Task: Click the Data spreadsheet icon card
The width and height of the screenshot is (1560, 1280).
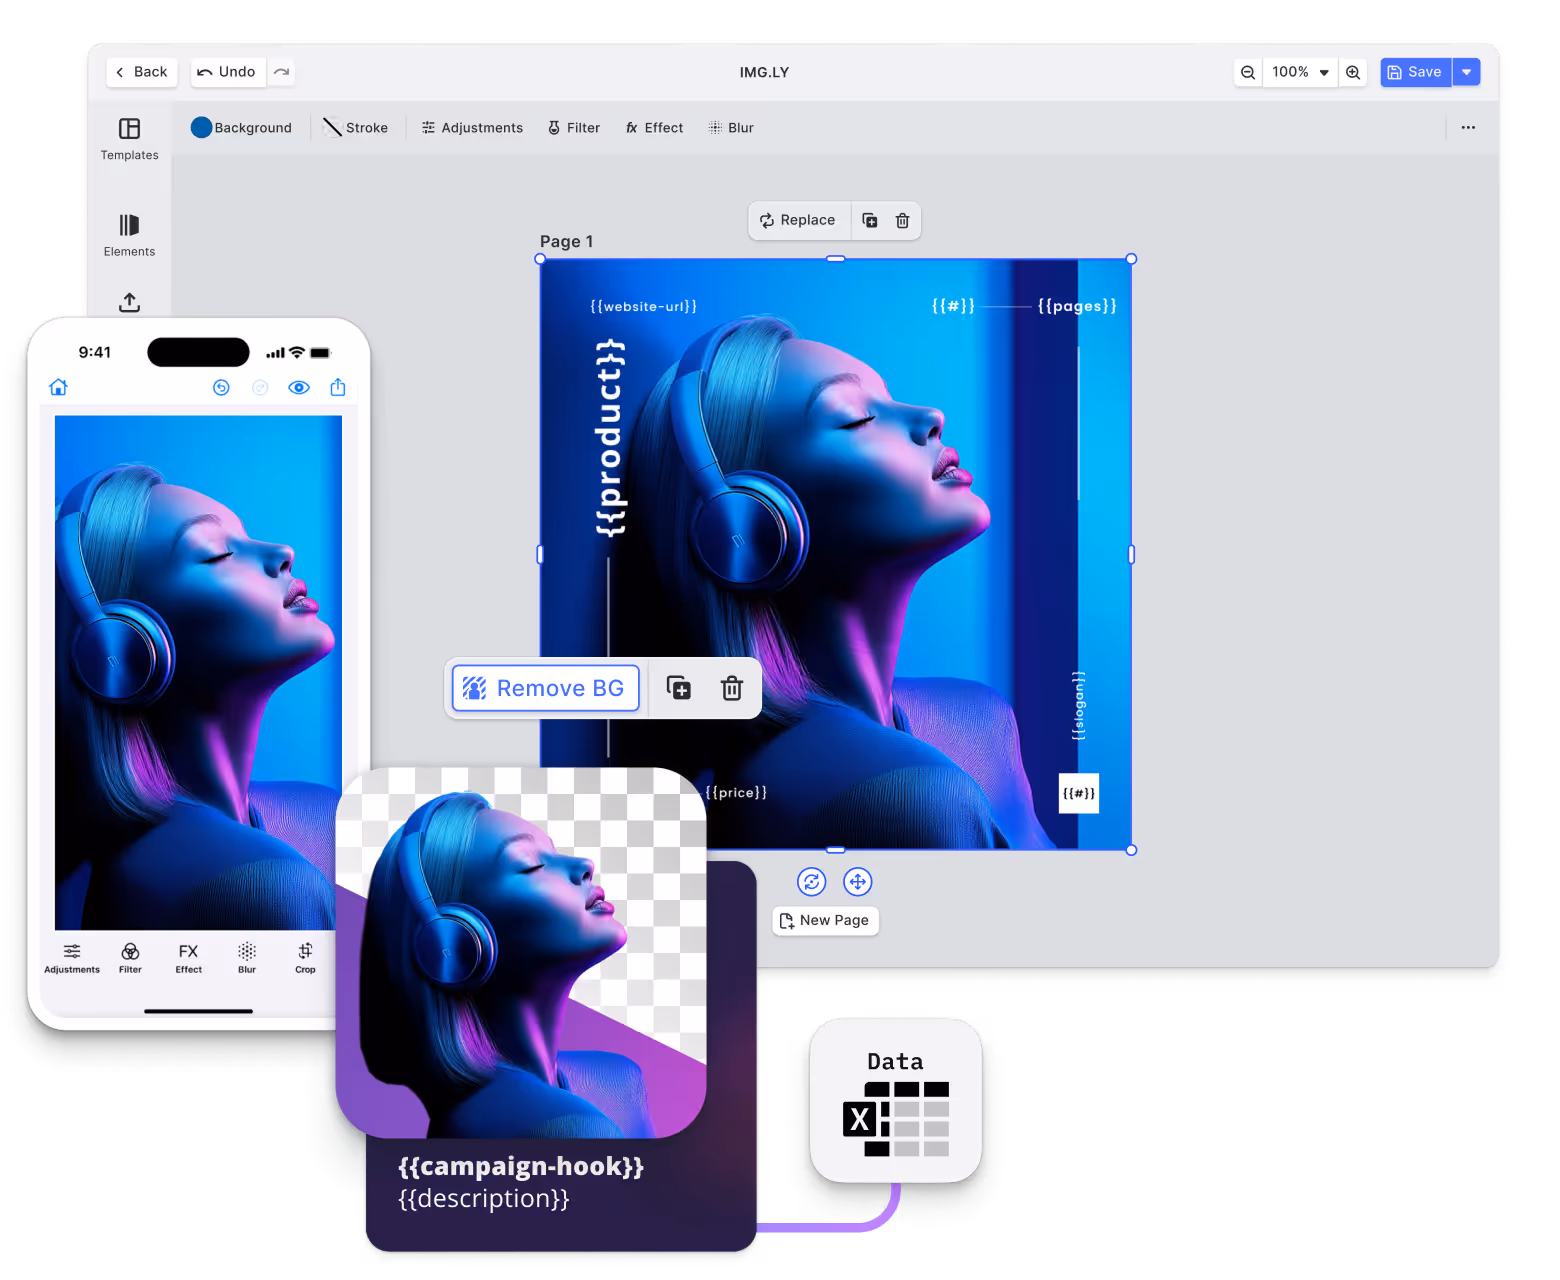Action: pyautogui.click(x=896, y=1101)
